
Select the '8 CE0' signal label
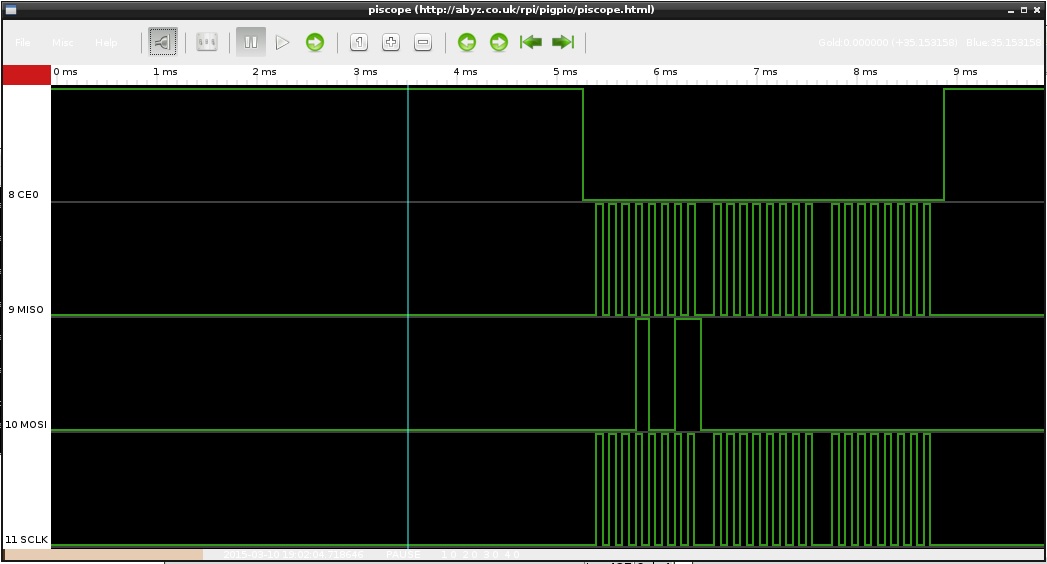tap(23, 194)
